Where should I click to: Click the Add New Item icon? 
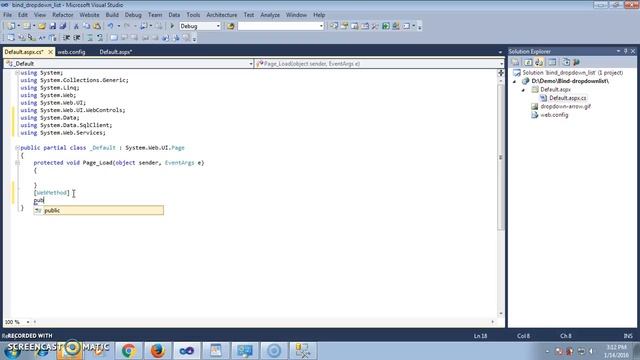click(27, 26)
